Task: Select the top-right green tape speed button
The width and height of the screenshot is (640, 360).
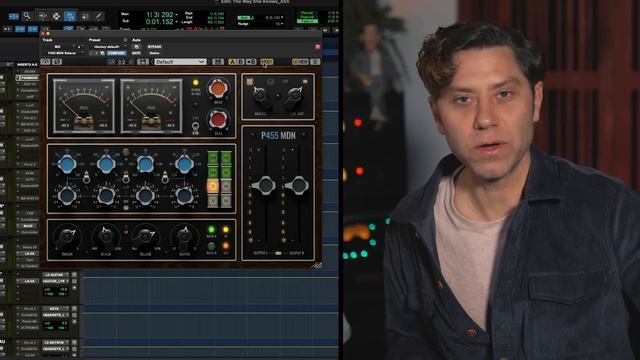Action: 226,158
